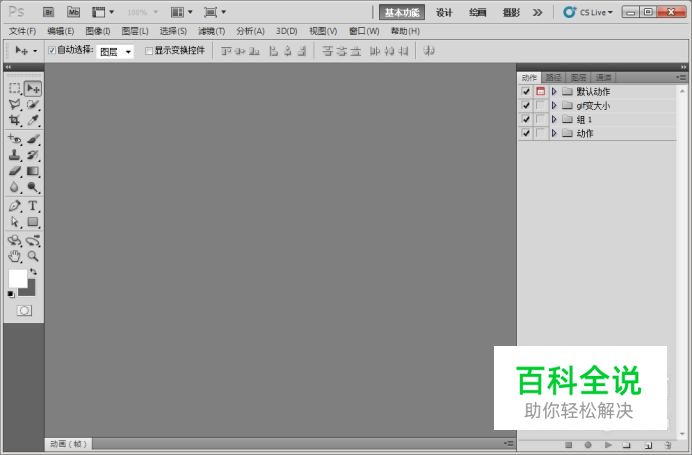This screenshot has height=455, width=692.
Task: Switch to the 路径 panel tab
Action: pos(553,78)
